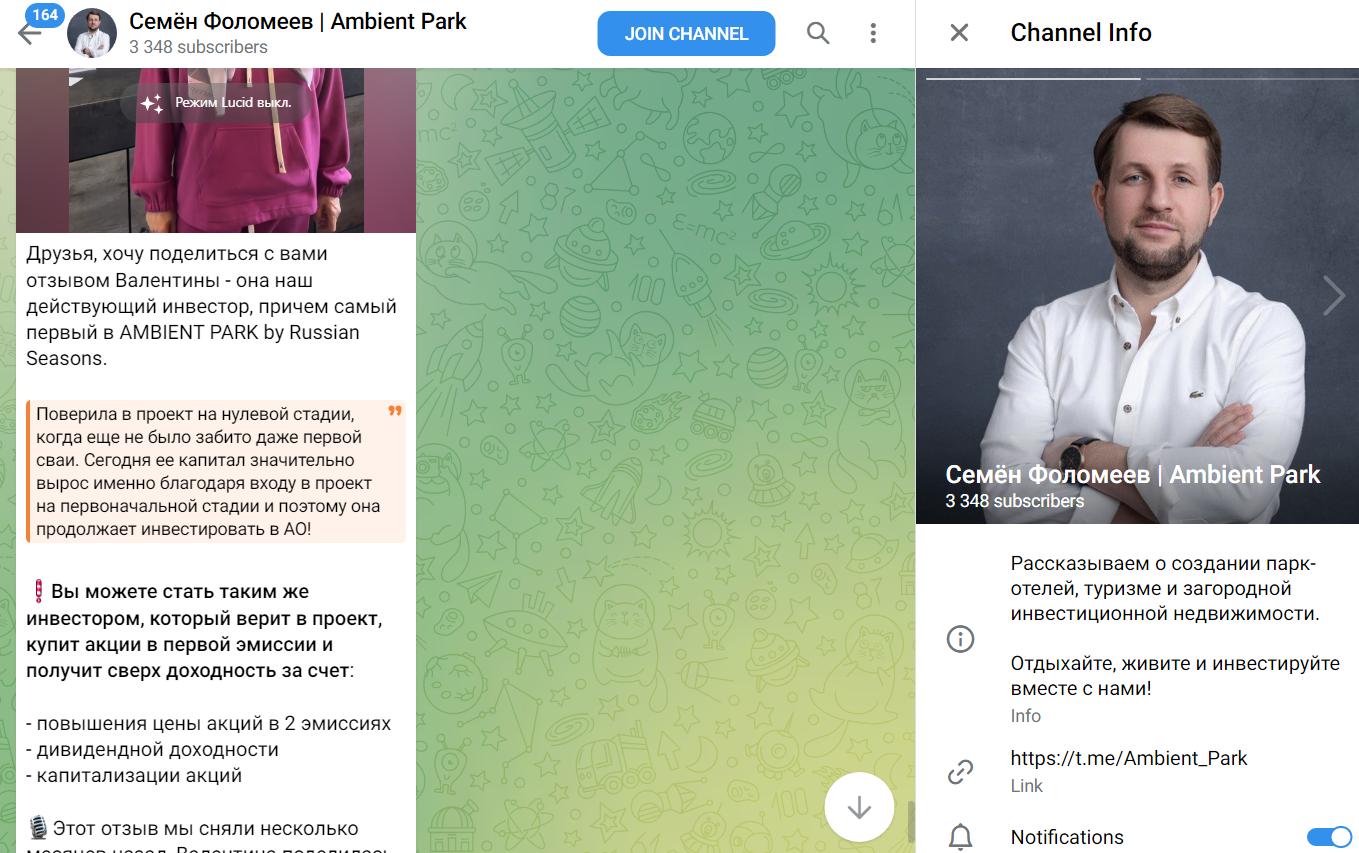Toggle the Notifications switch off
Screen dimensions: 1359x853
pyautogui.click(x=1329, y=837)
